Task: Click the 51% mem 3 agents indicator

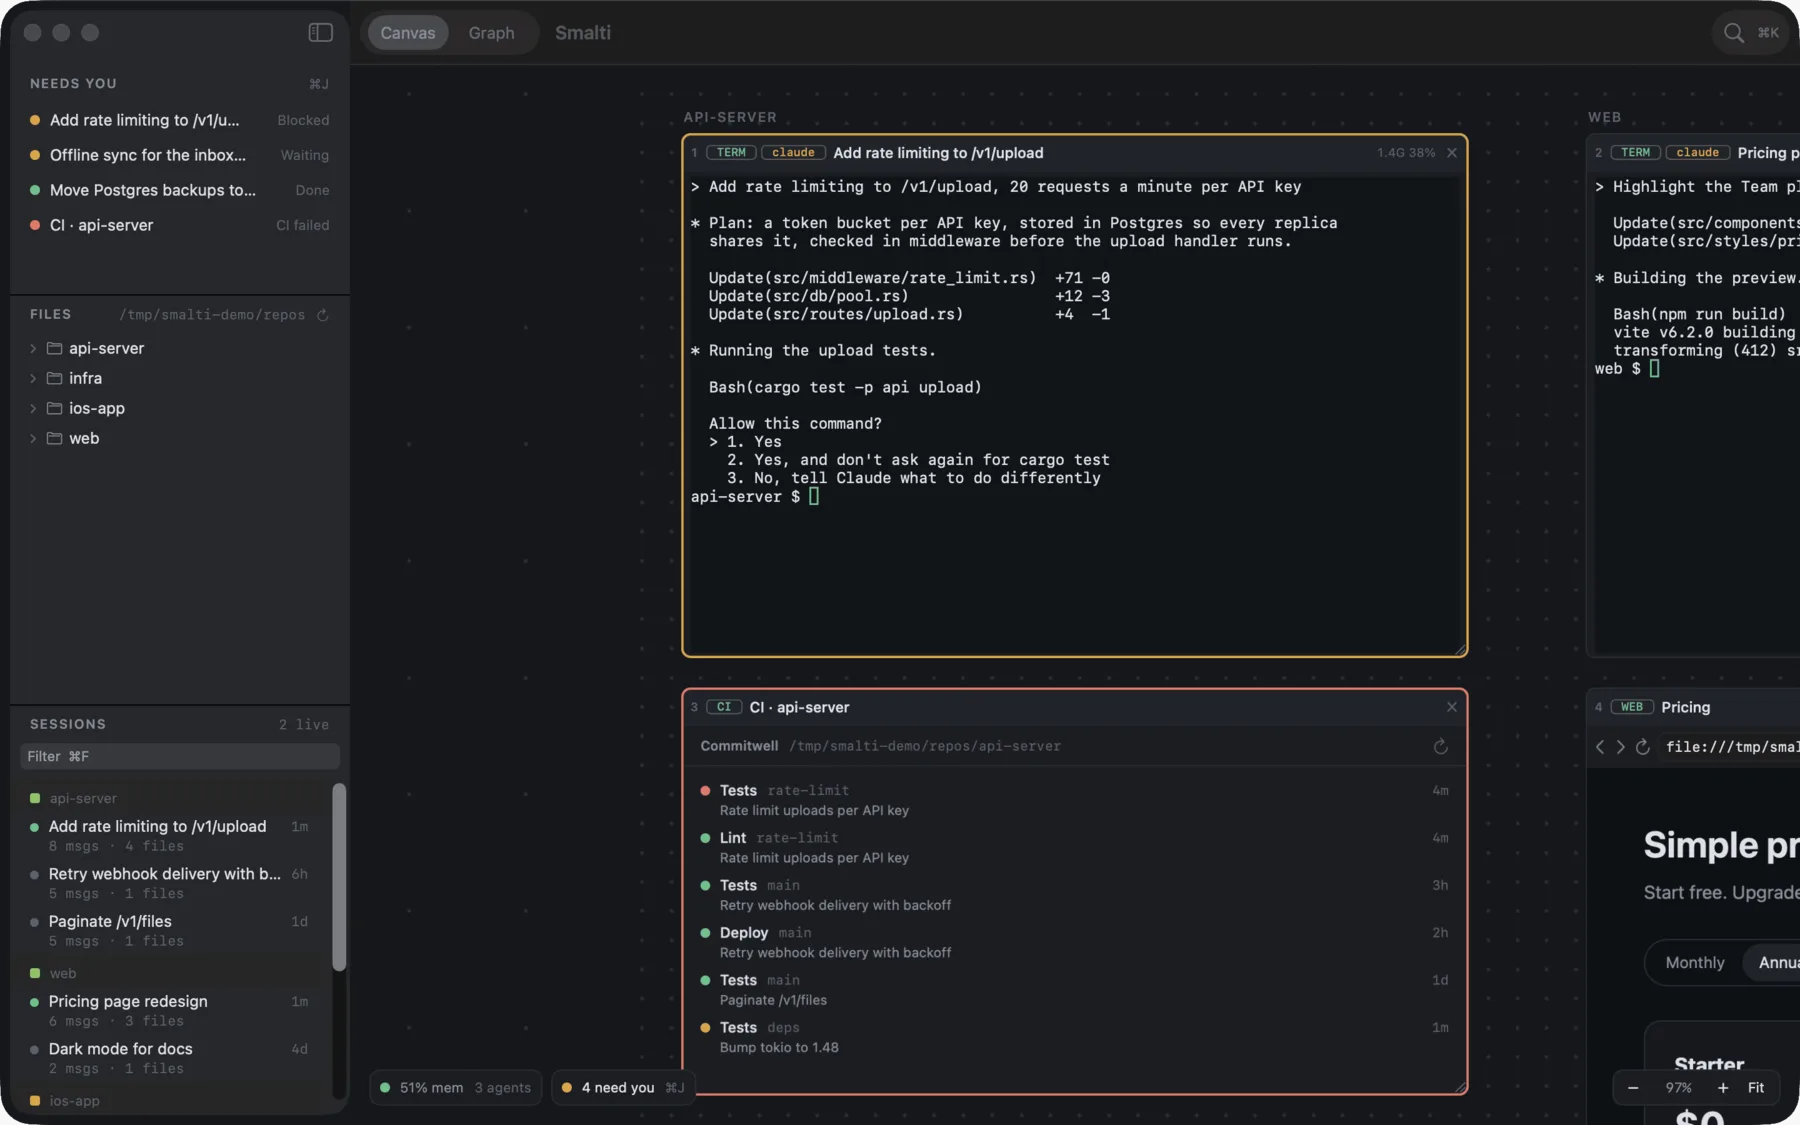Action: click(x=456, y=1088)
